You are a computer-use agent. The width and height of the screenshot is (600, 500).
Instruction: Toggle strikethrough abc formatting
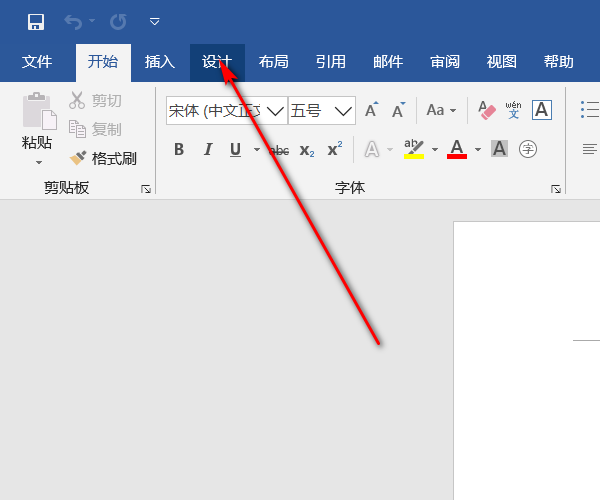coord(280,150)
